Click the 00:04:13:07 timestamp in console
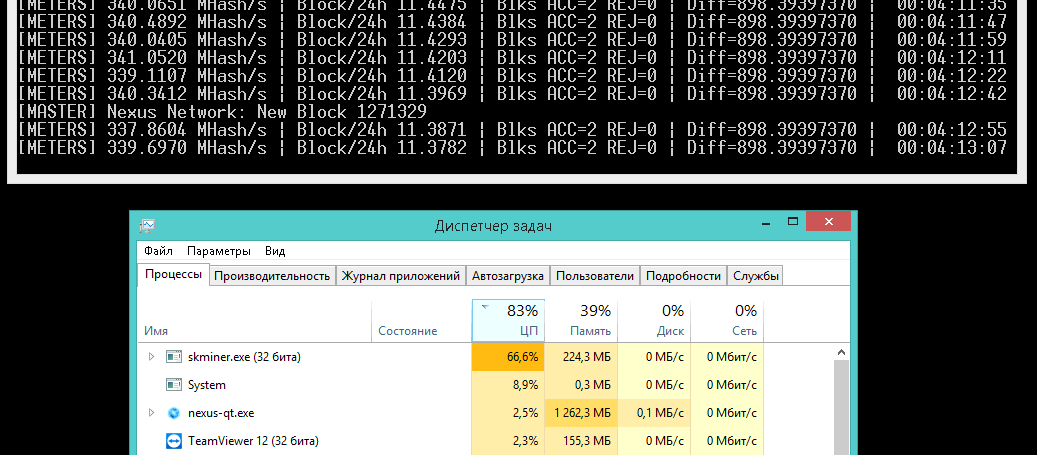Screen dimensions: 1037x455 click(952, 147)
